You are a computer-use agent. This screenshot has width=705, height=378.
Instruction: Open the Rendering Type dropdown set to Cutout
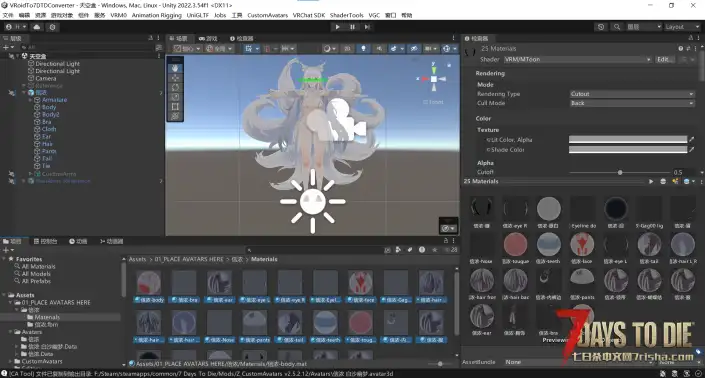pos(632,94)
